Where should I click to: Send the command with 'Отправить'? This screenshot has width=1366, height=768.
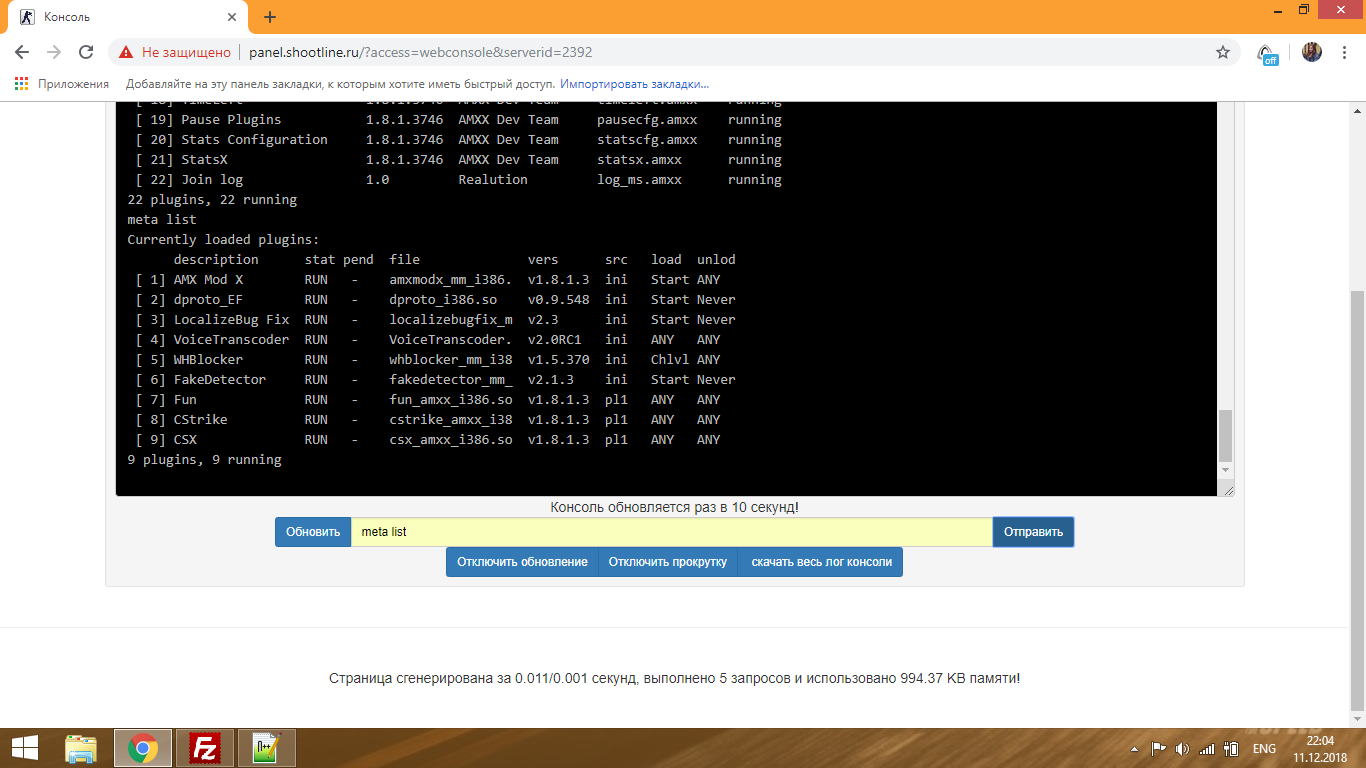pyautogui.click(x=1033, y=532)
